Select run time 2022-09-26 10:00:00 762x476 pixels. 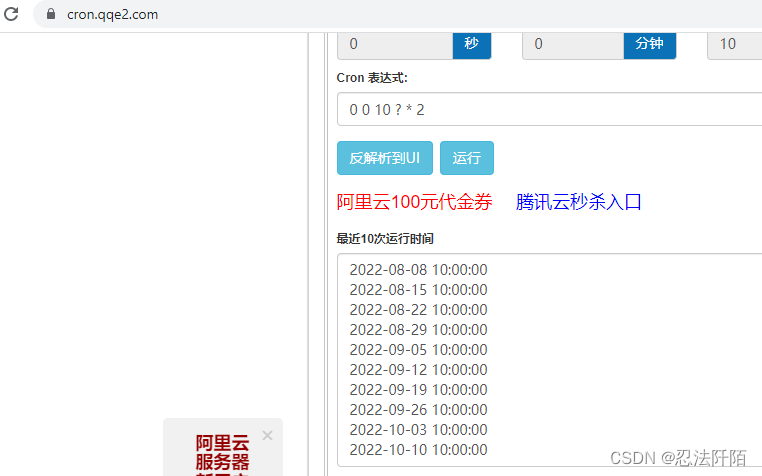point(418,409)
